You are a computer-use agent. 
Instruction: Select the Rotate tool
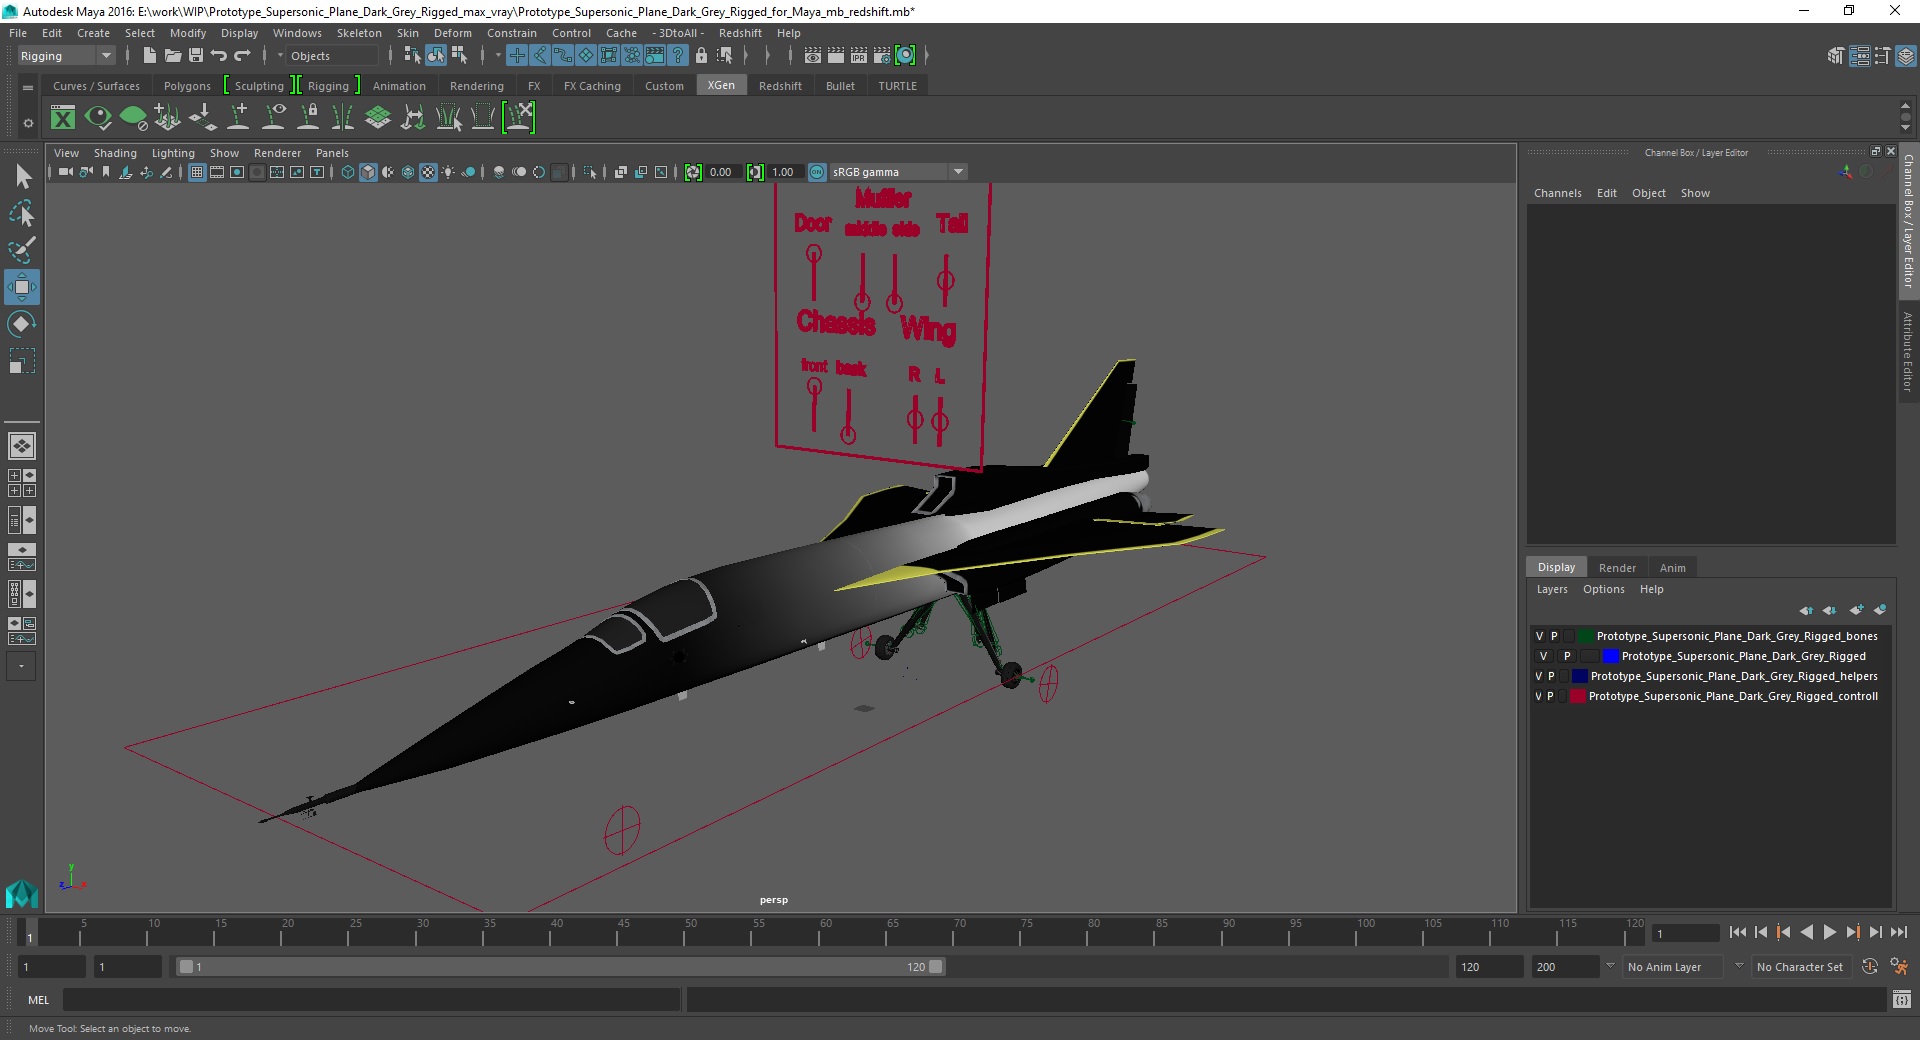tap(21, 324)
